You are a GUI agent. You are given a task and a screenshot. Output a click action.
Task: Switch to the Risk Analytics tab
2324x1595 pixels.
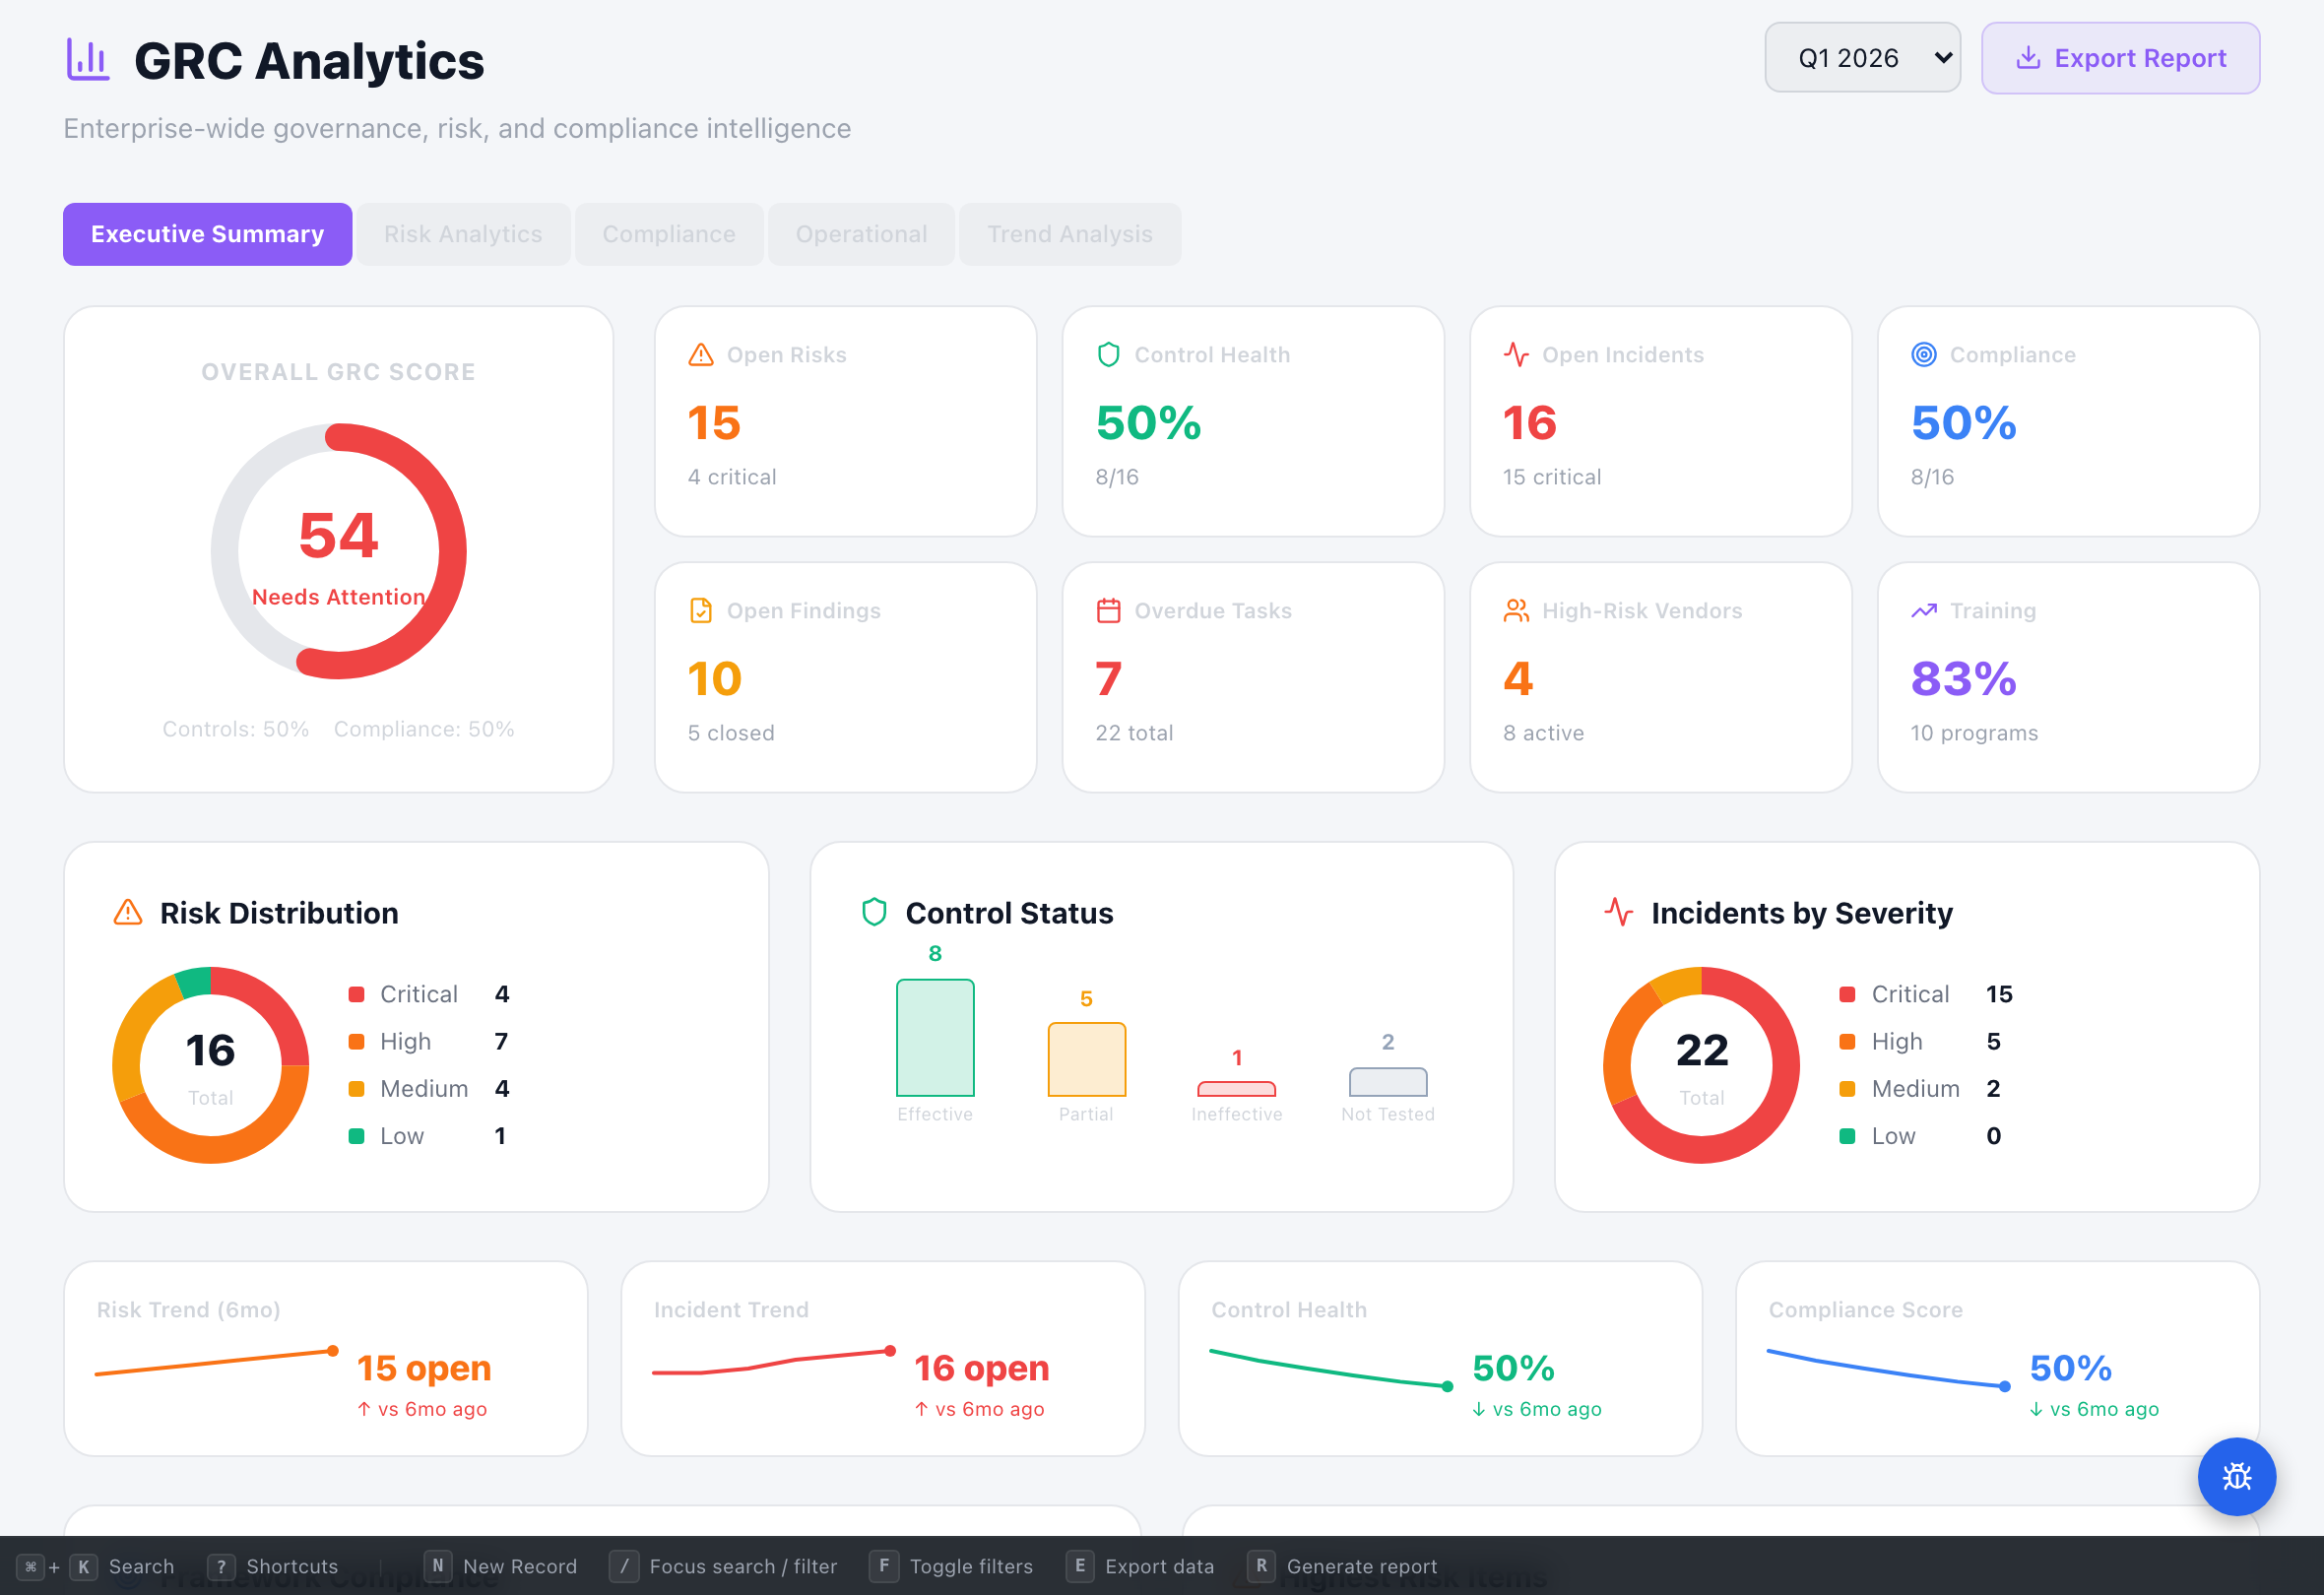(463, 234)
